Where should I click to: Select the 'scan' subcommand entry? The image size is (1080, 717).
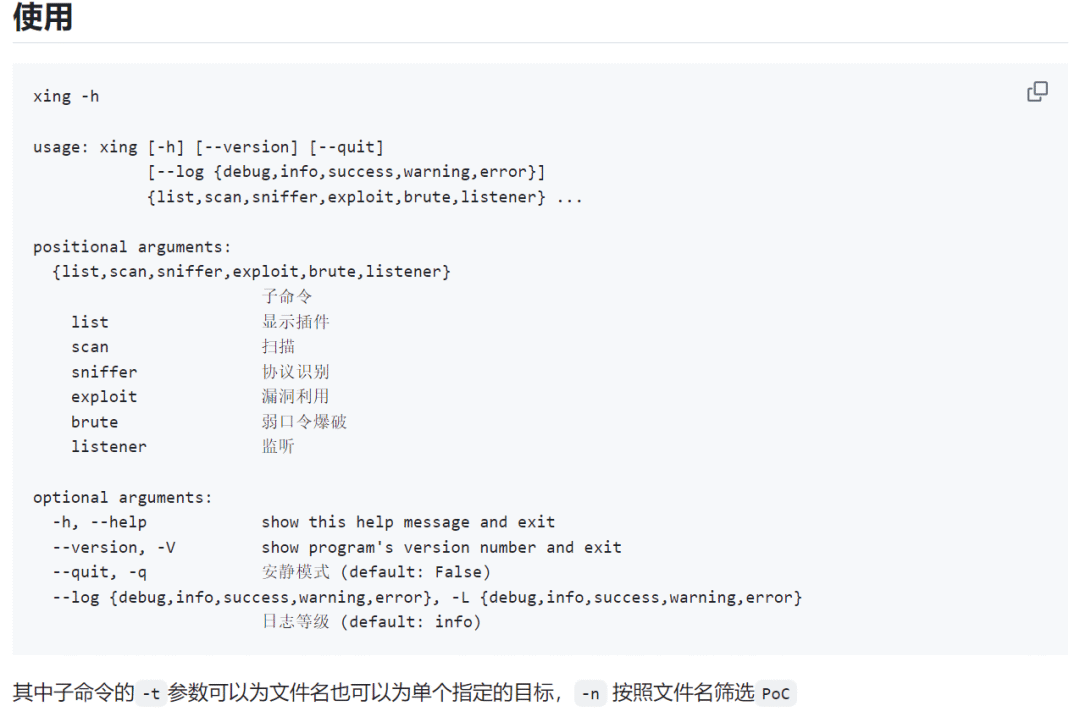point(90,347)
